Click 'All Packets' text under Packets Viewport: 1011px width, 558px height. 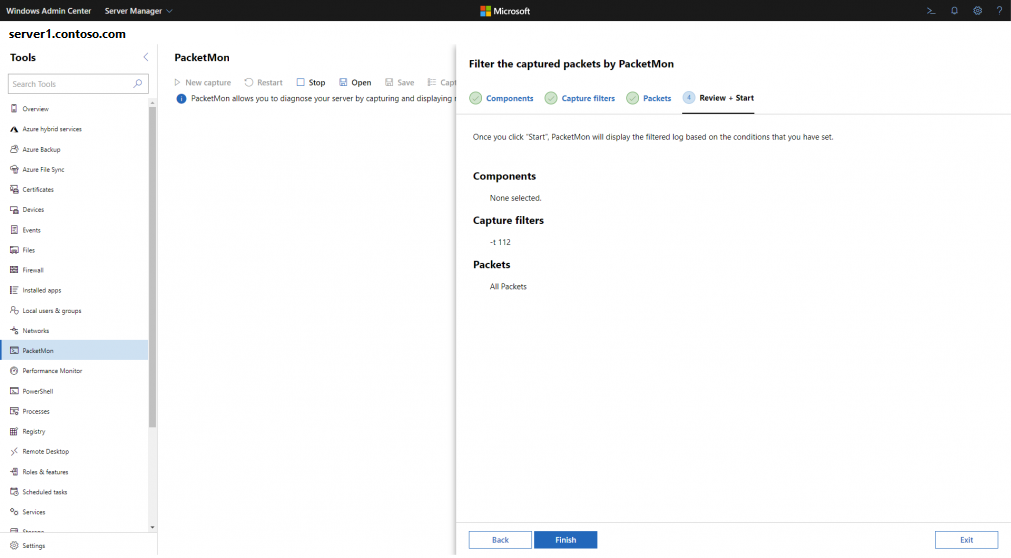[x=508, y=286]
